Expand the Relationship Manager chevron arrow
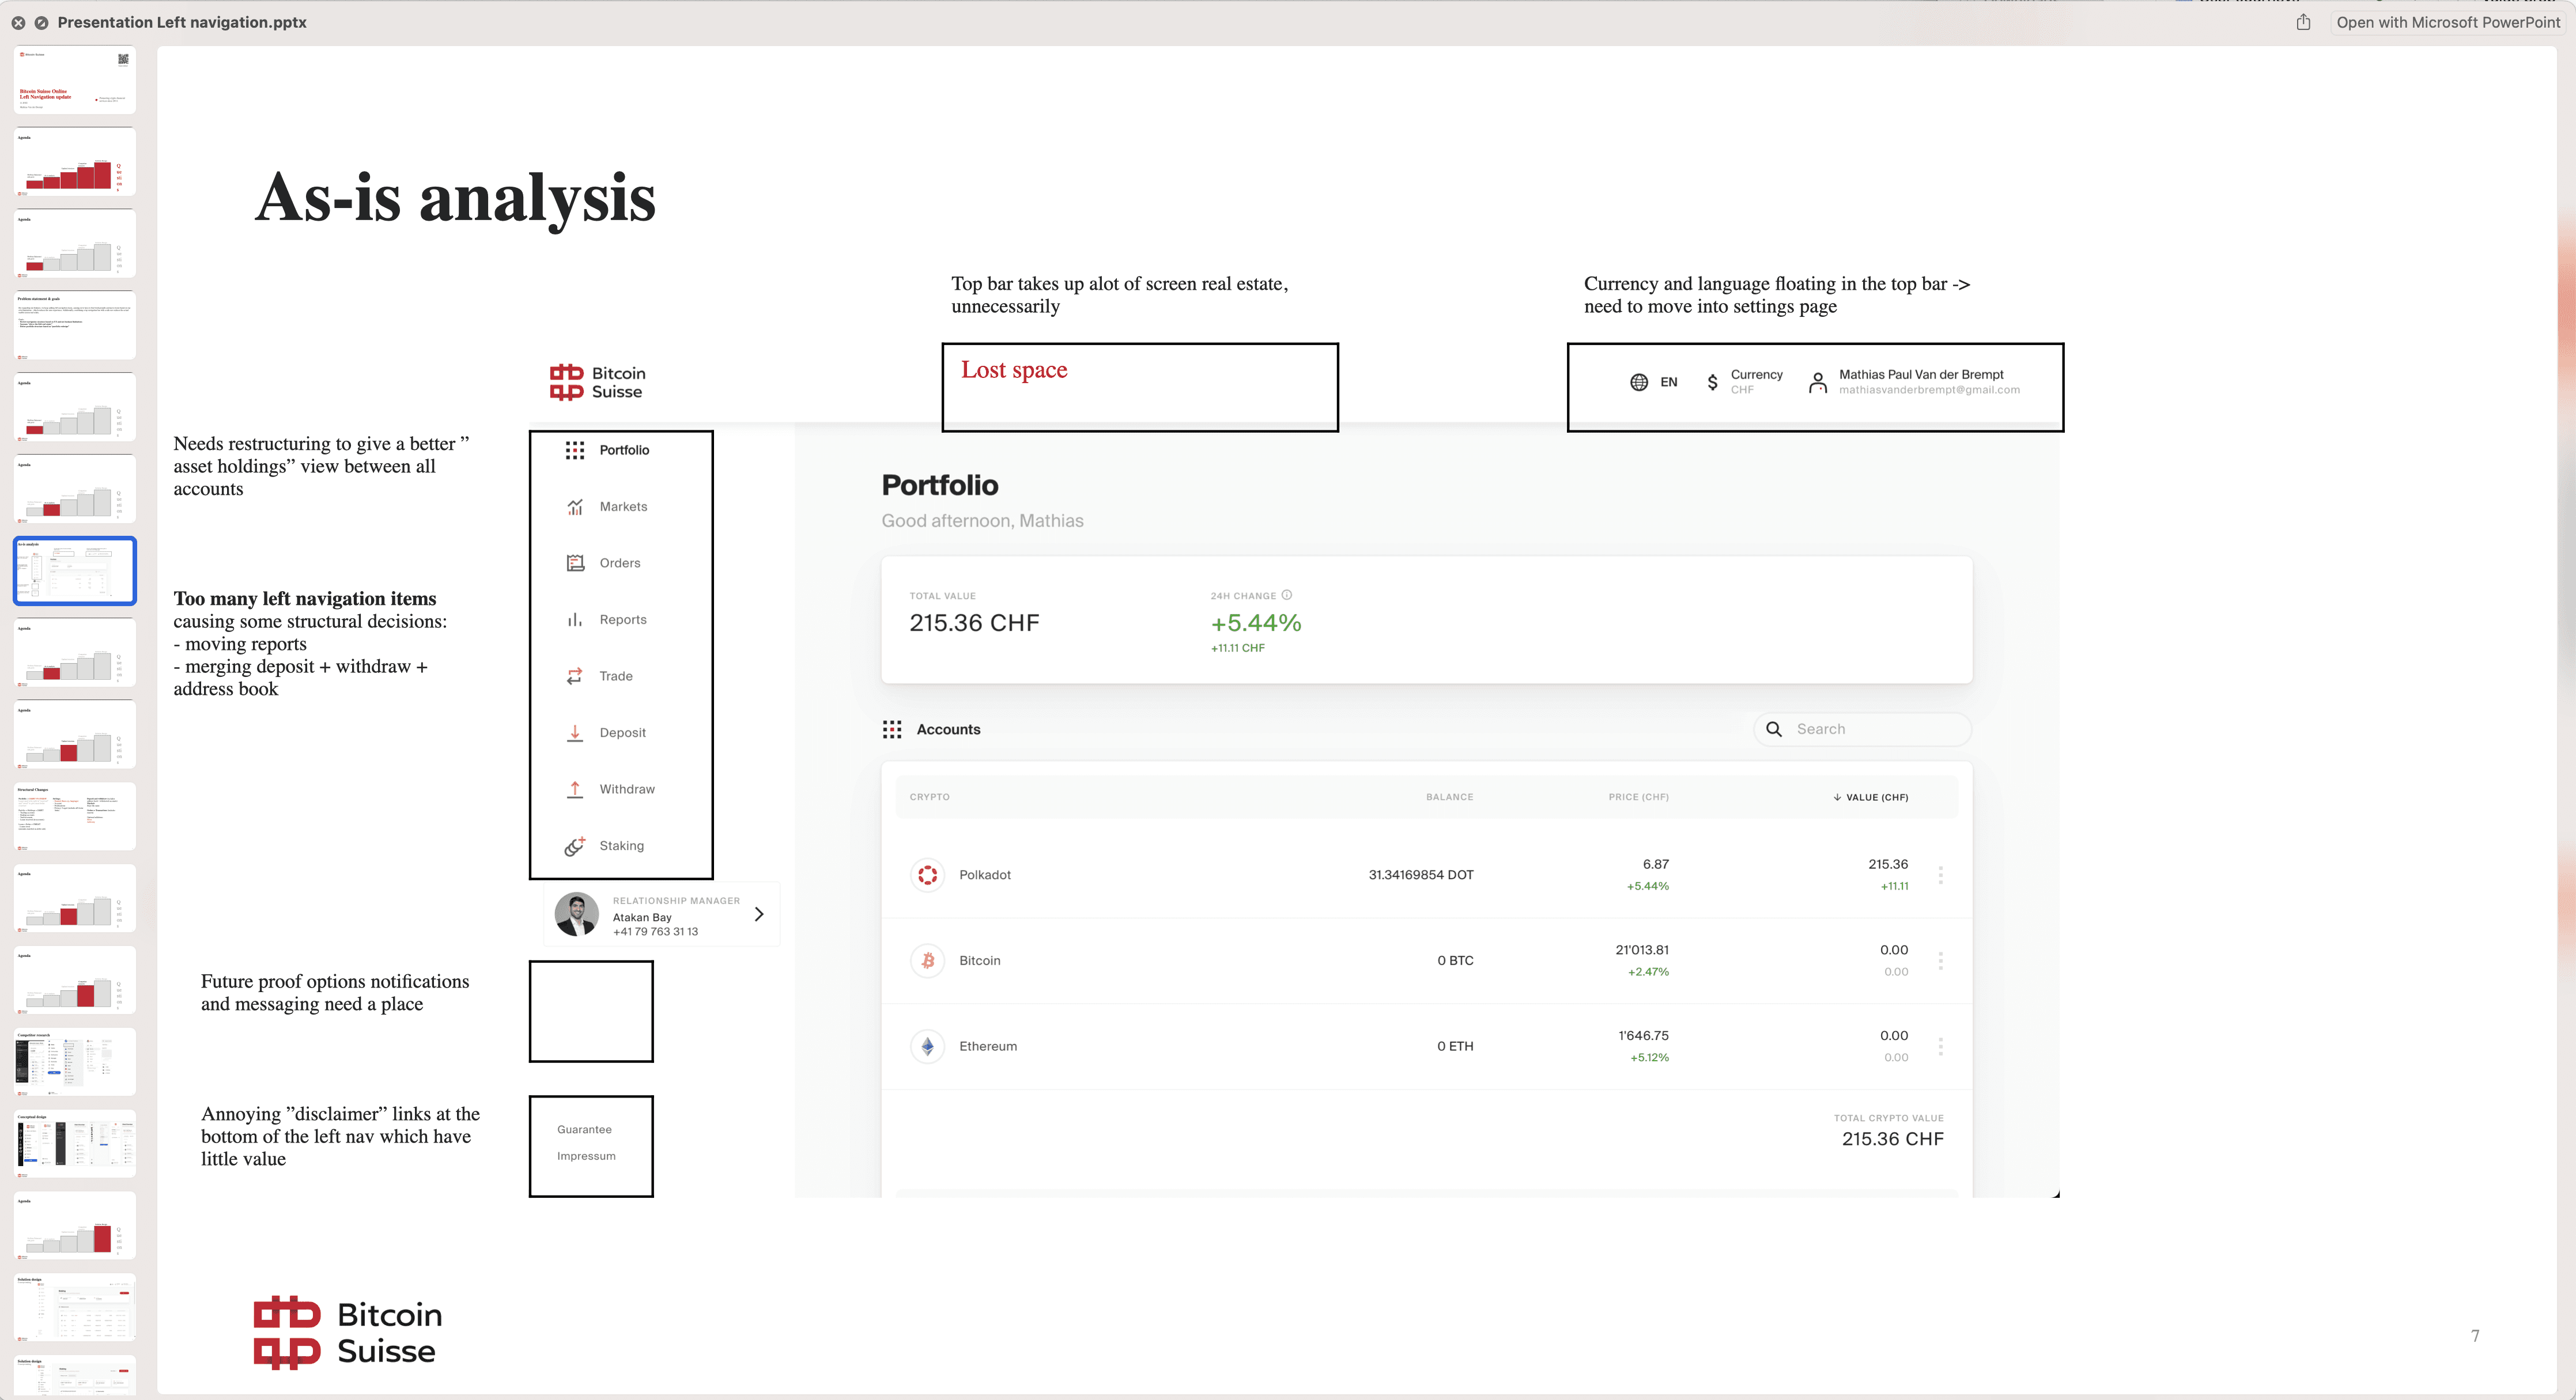This screenshot has height=1400, width=2576. tap(759, 914)
